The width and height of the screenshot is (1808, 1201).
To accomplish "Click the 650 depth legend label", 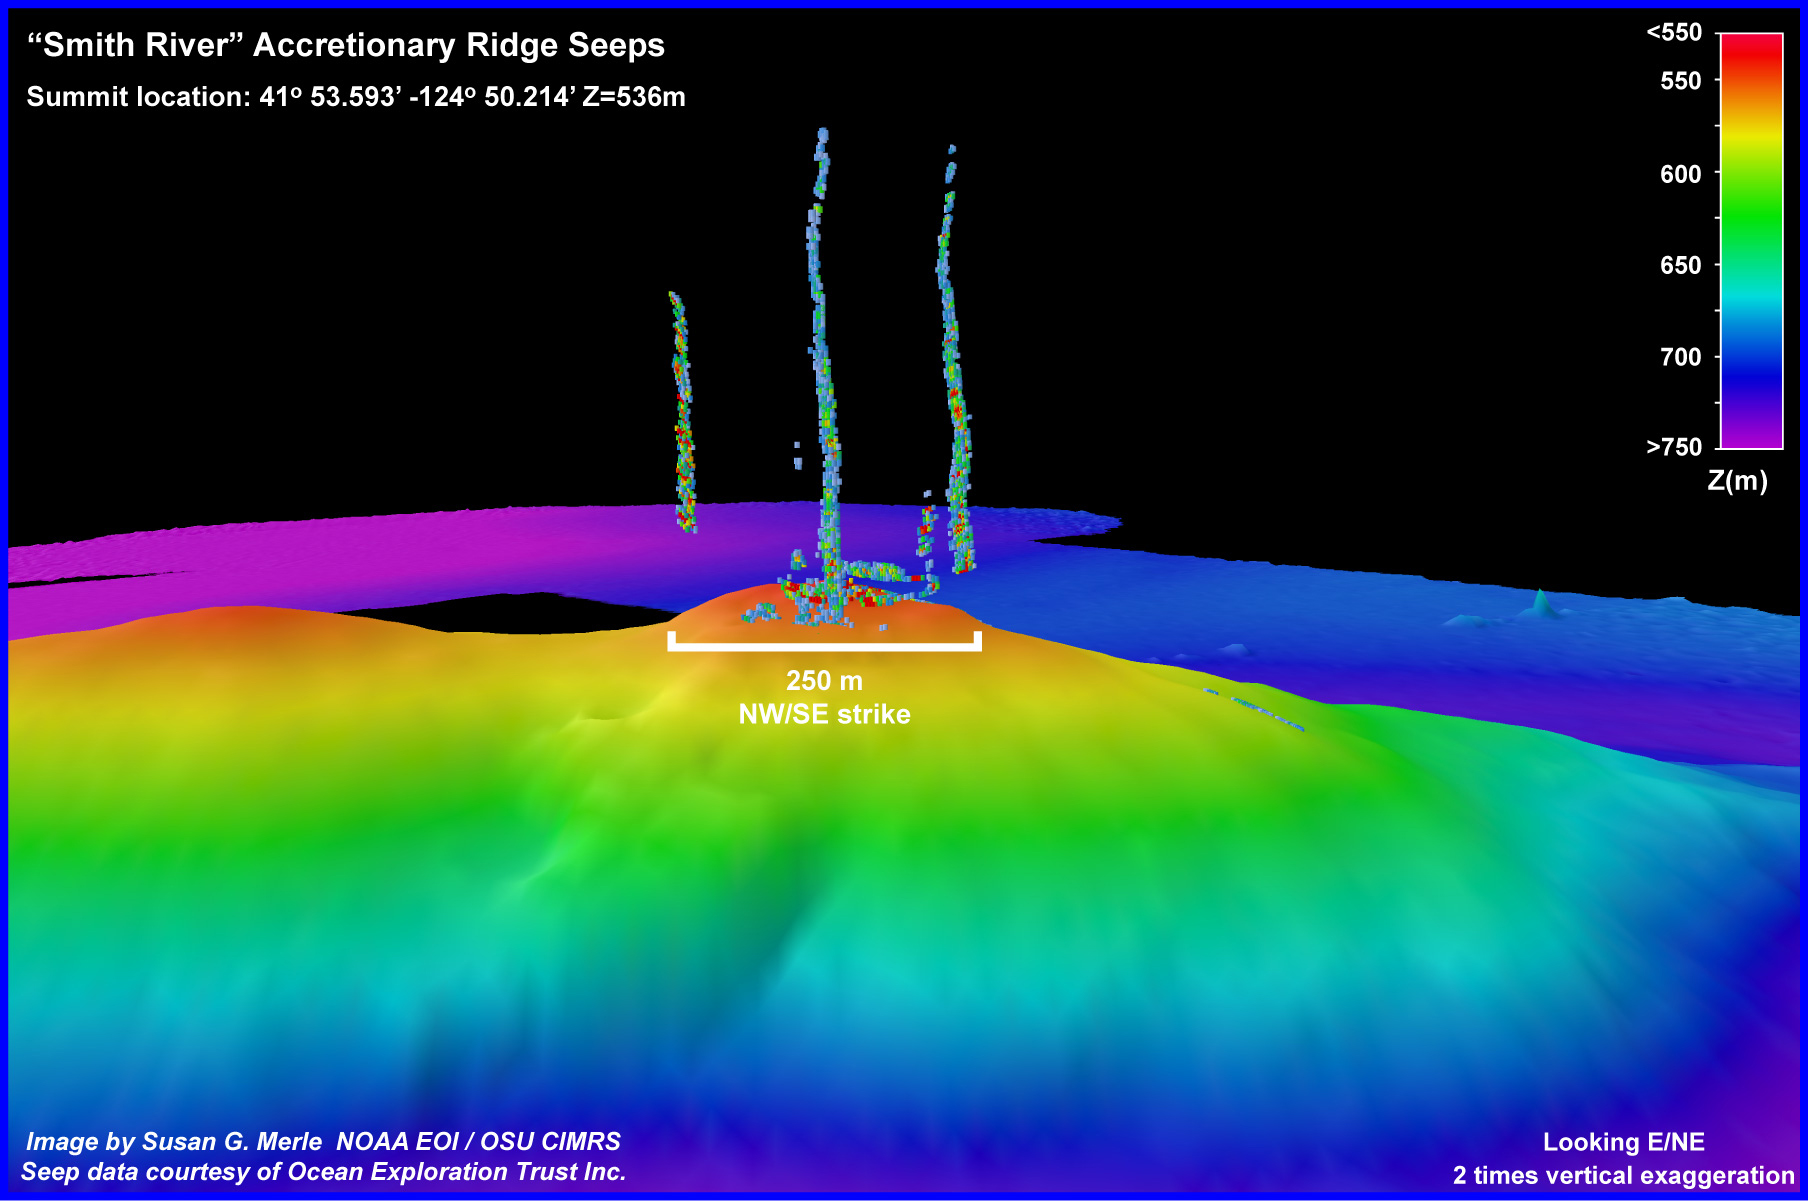I will (1681, 265).
